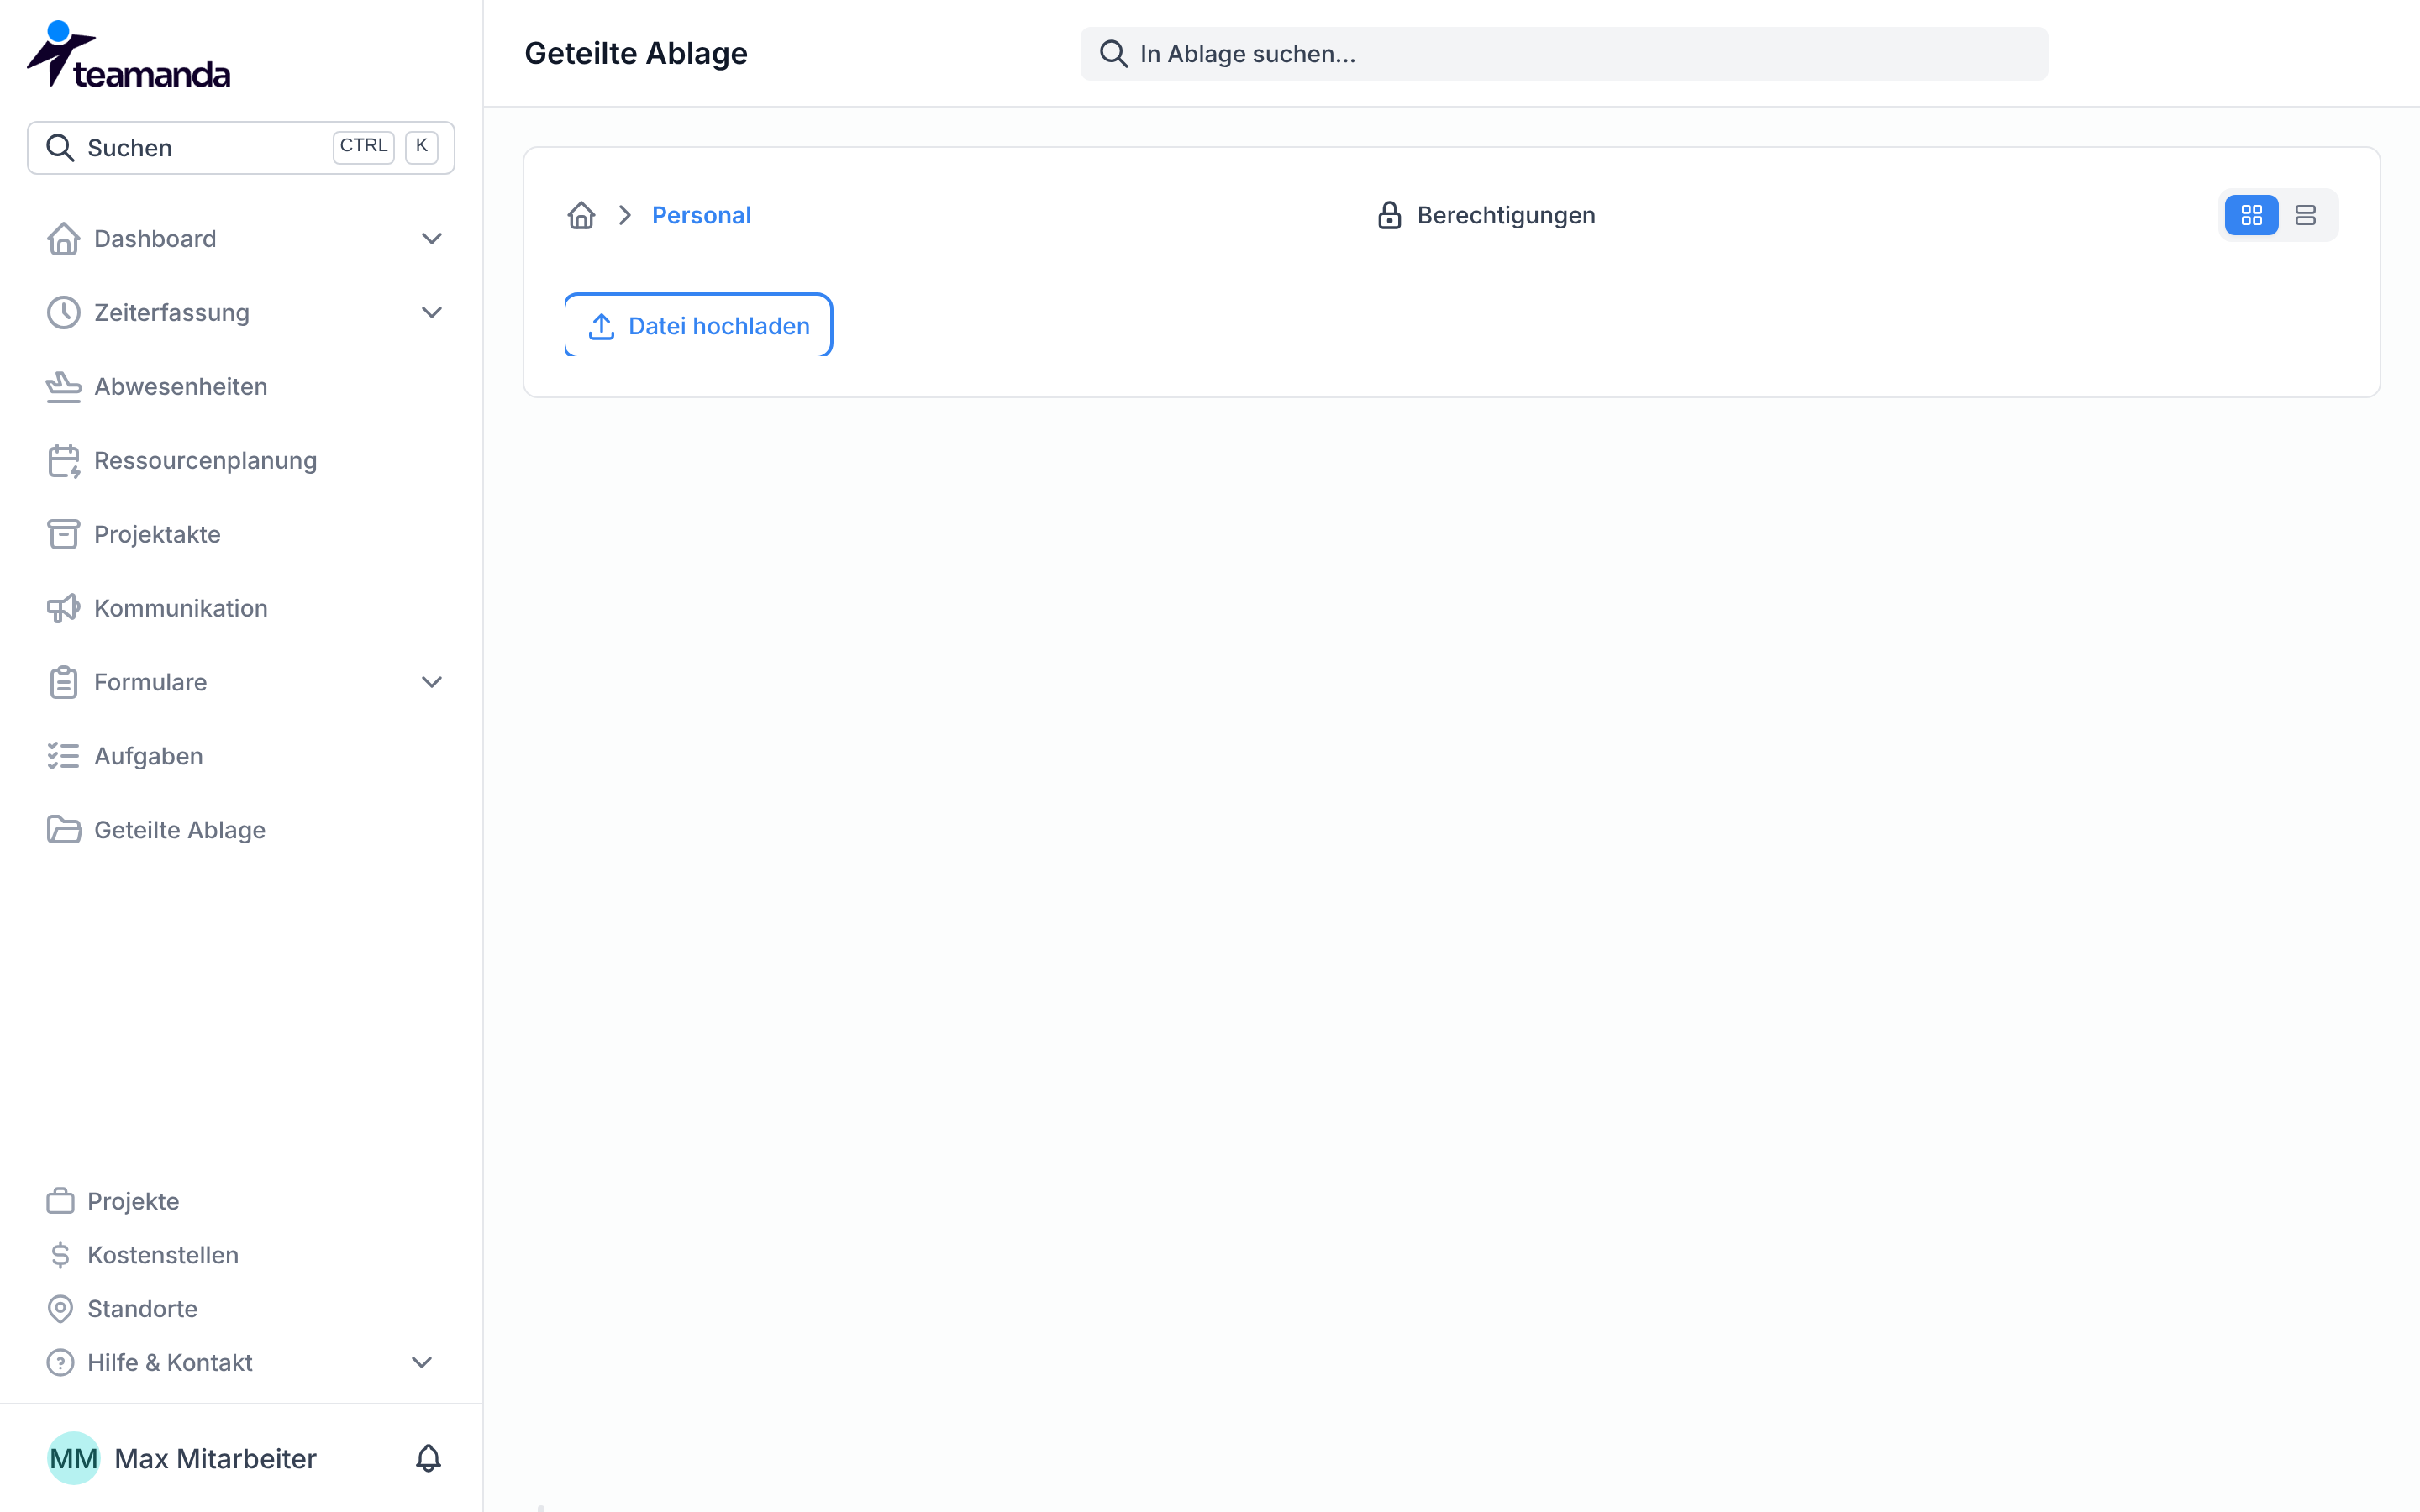The width and height of the screenshot is (2420, 1512).
Task: Expand the Dashboard chevron
Action: (432, 239)
